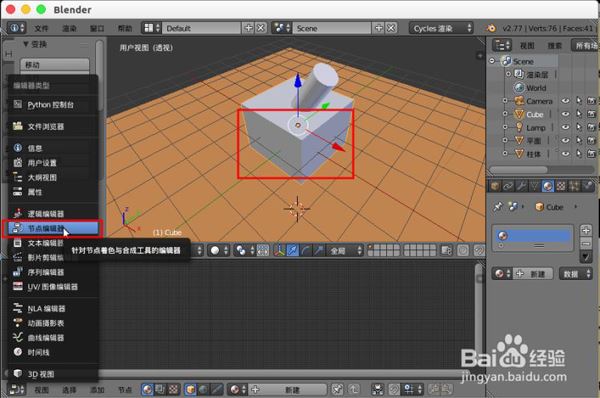
Task: Select the shader node tree type icon
Action: tap(147, 390)
